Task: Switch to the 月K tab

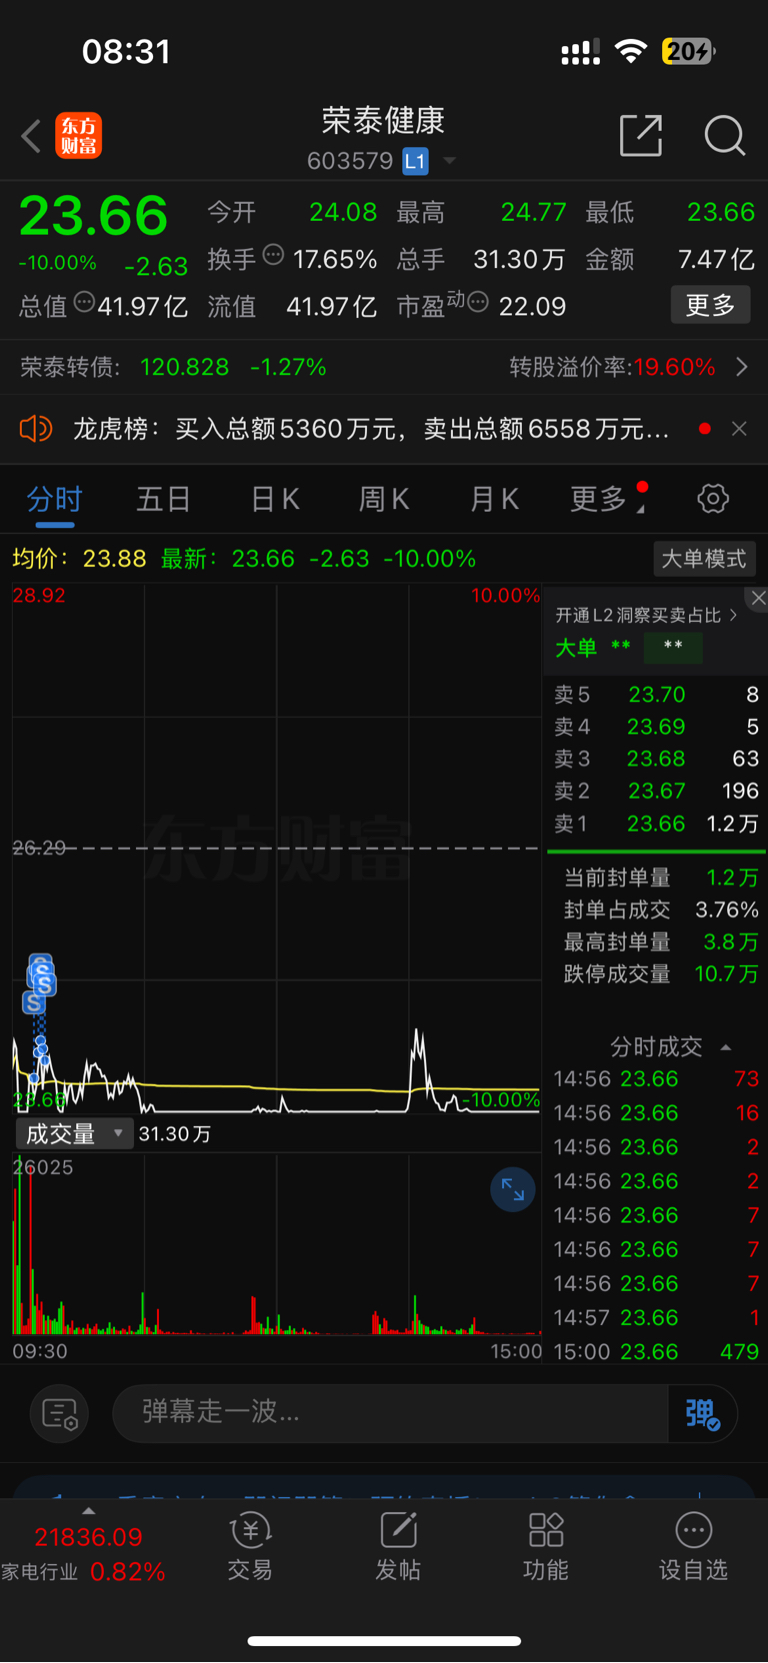Action: 495,499
